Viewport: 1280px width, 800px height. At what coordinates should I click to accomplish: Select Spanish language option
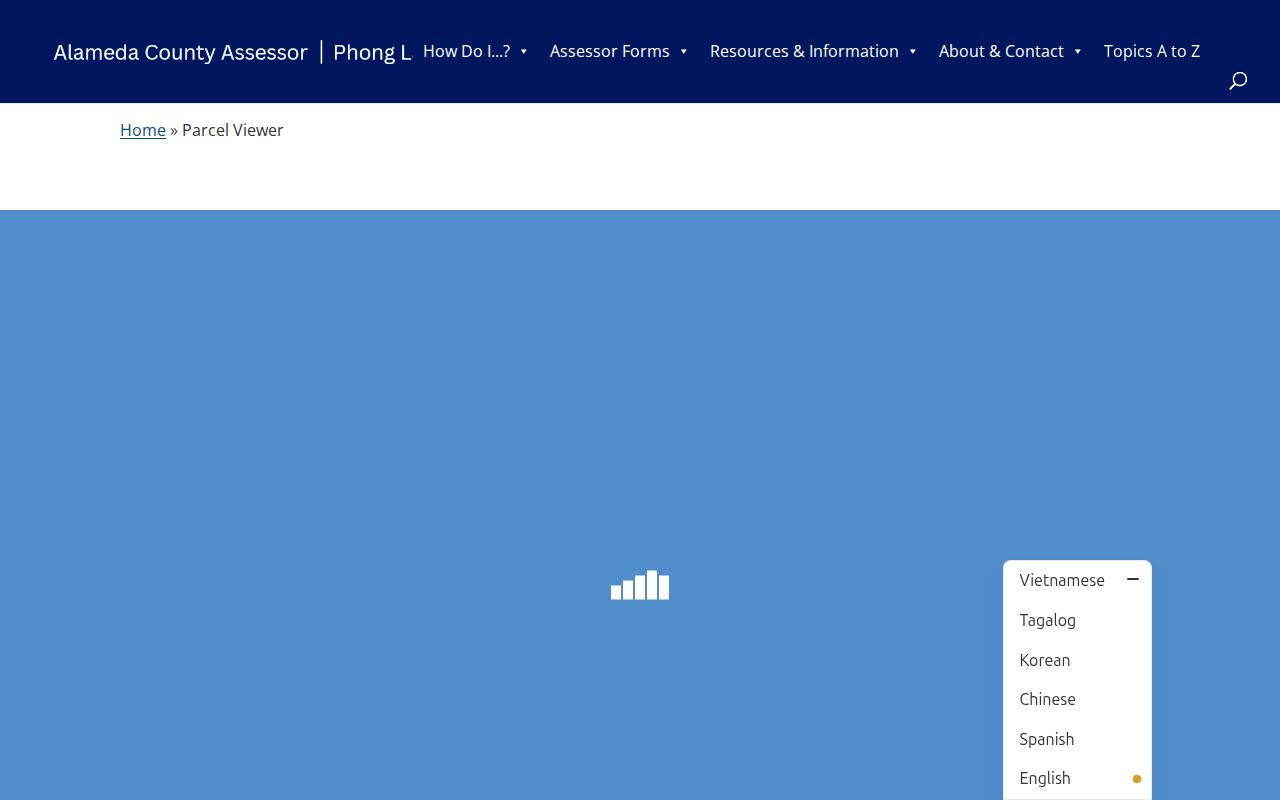coord(1047,739)
